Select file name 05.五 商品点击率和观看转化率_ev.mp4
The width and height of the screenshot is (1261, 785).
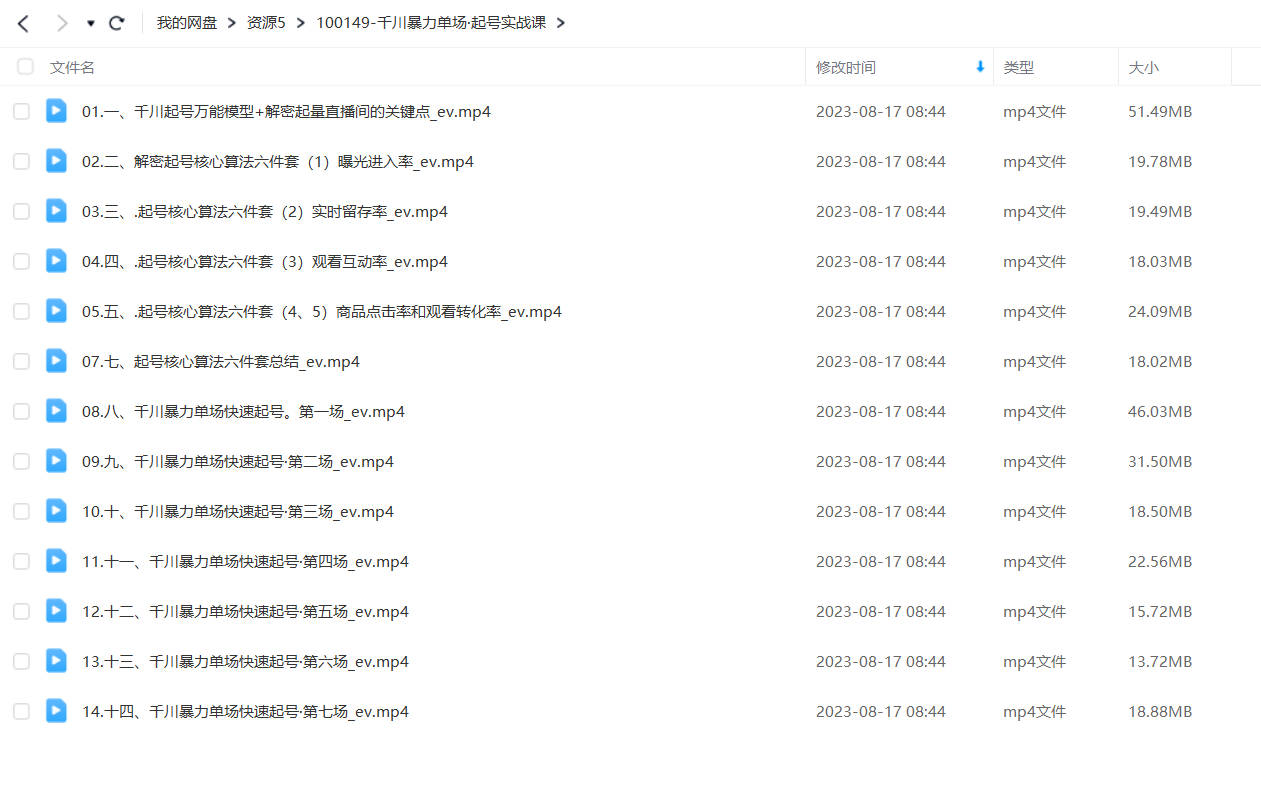[x=322, y=311]
